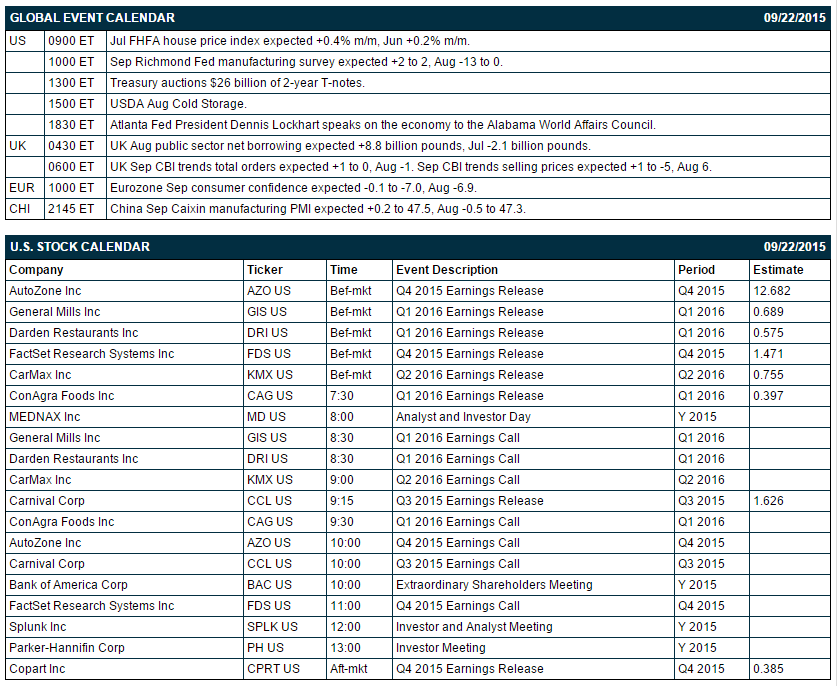Click the 0430 ET time cell
The image size is (837, 686).
pos(71,146)
